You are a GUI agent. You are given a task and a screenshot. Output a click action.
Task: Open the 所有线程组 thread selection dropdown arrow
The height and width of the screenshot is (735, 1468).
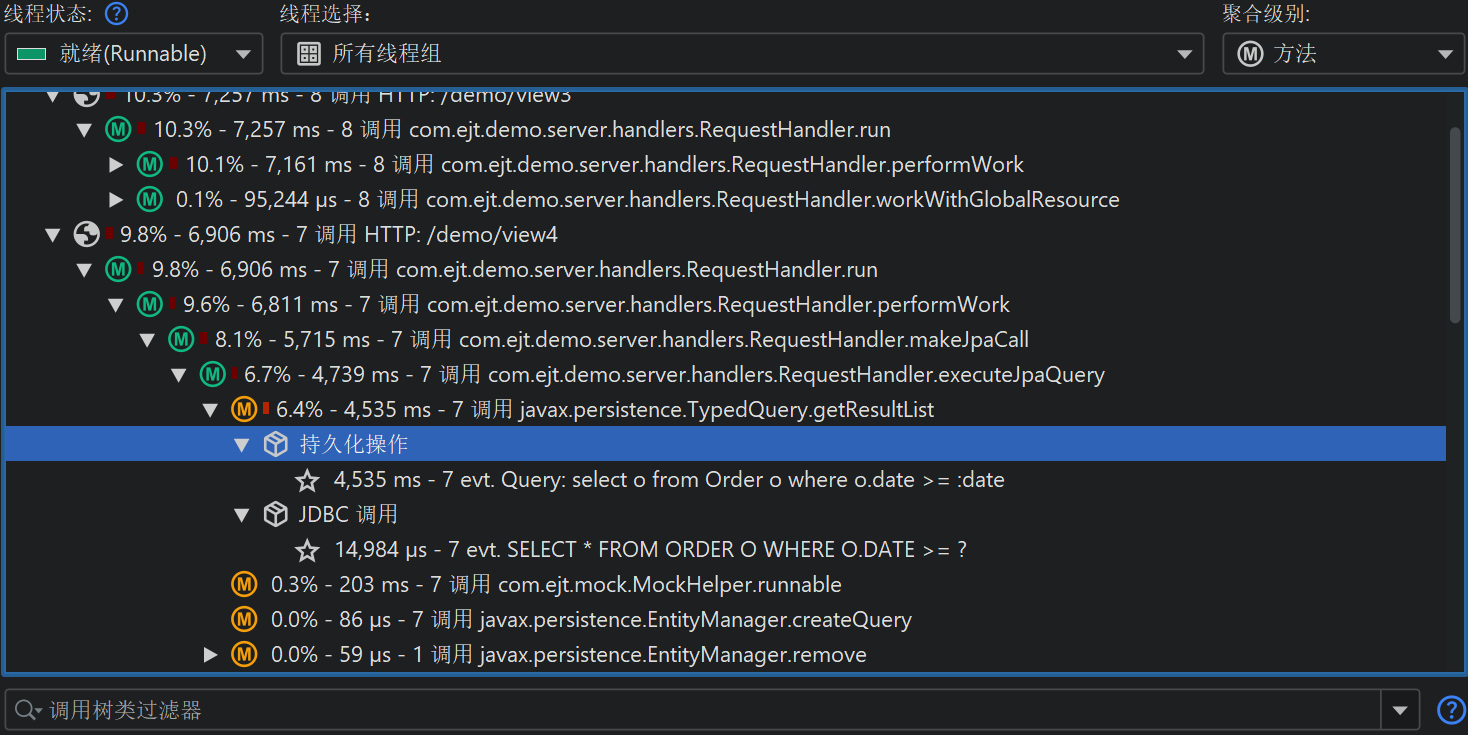point(1184,54)
